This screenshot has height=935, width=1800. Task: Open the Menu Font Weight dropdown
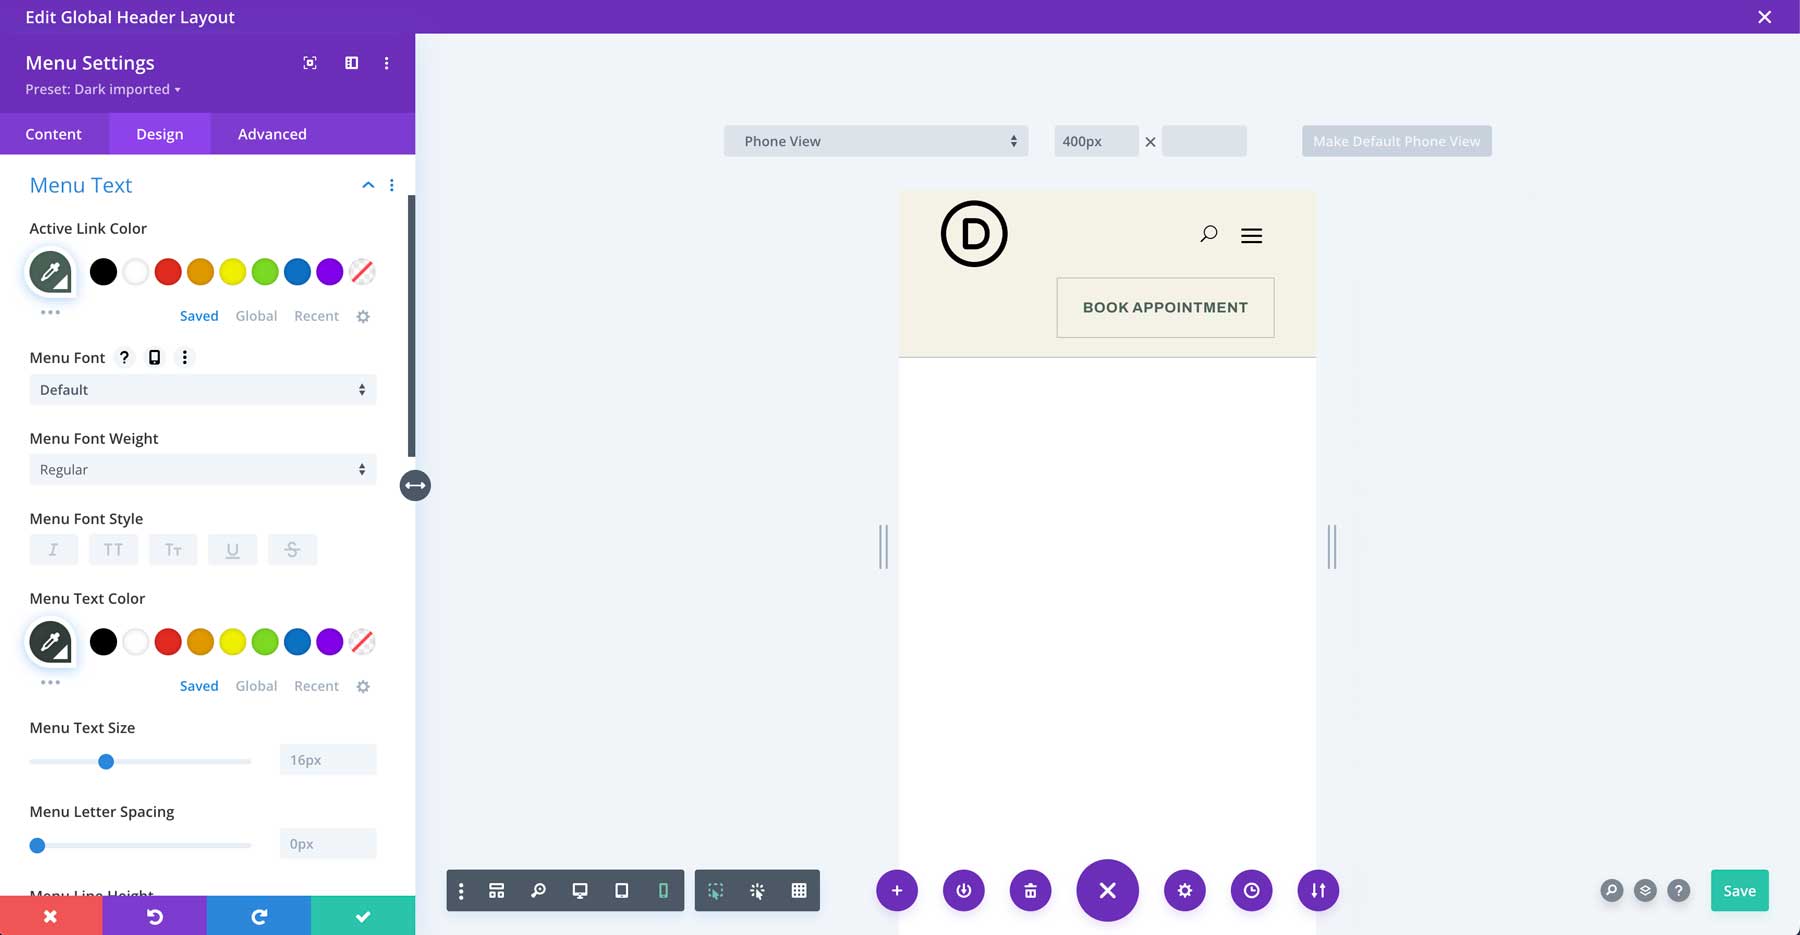202,469
